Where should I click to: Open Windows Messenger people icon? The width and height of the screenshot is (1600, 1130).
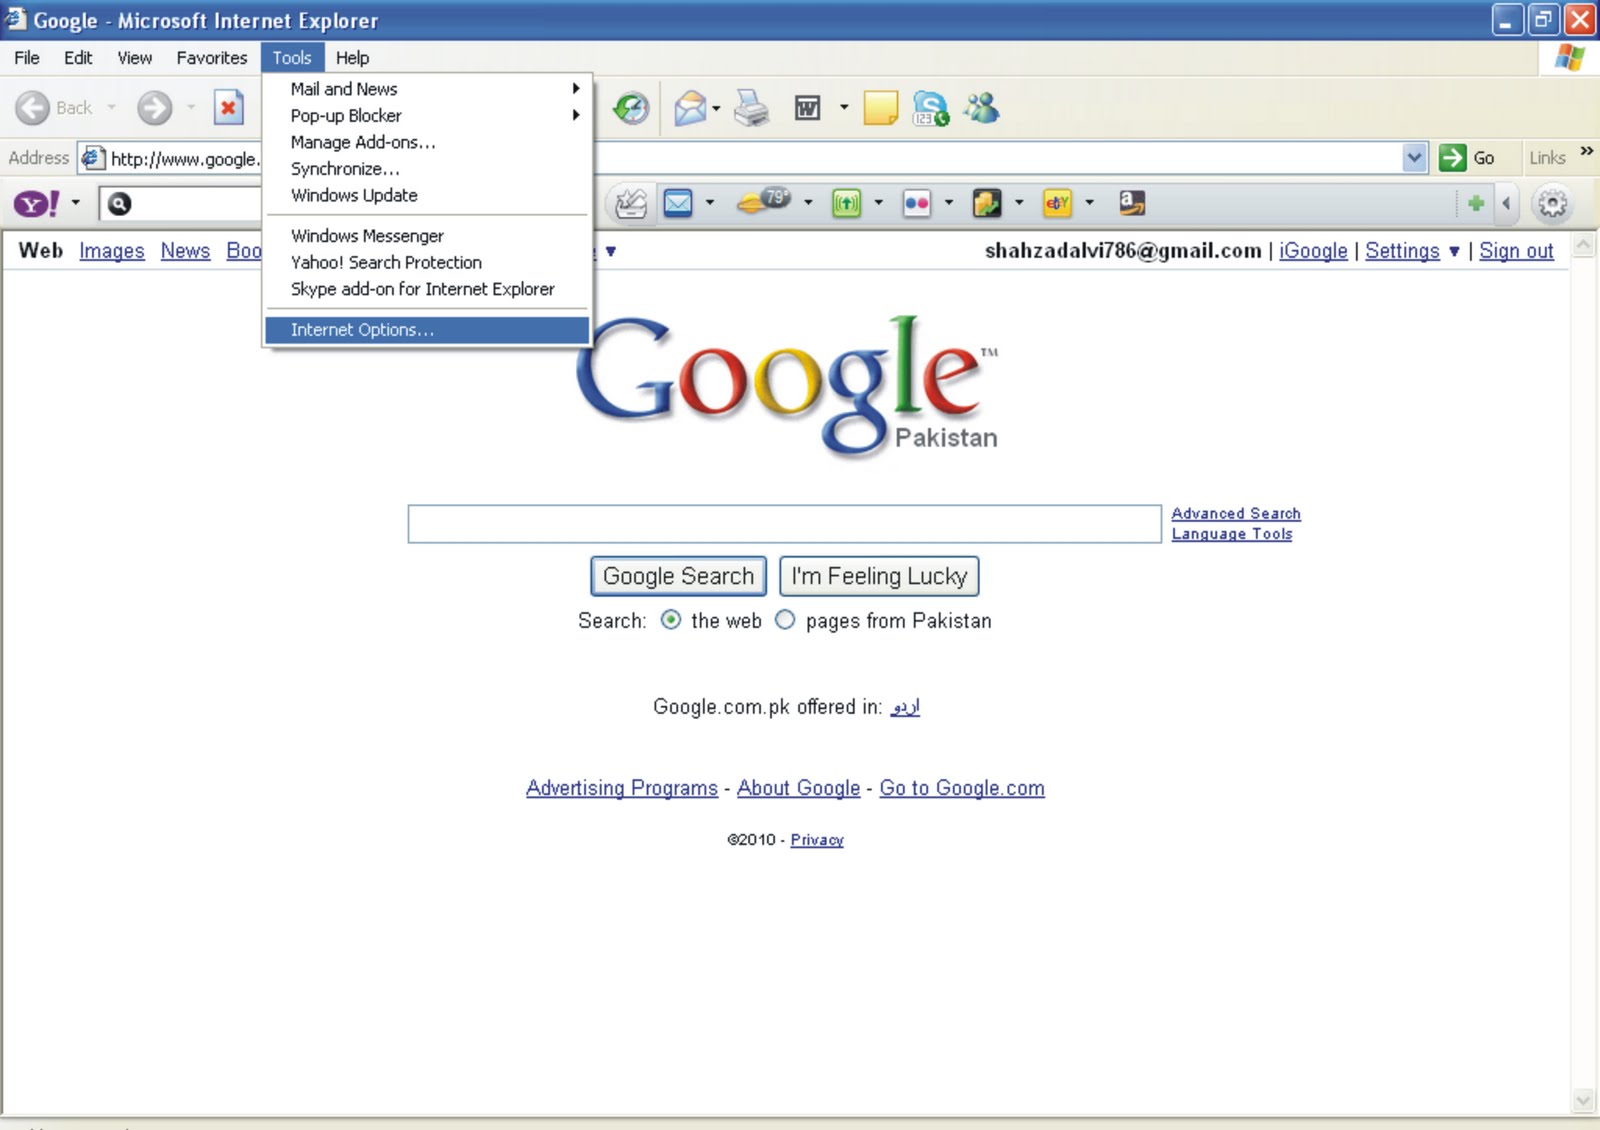point(981,107)
